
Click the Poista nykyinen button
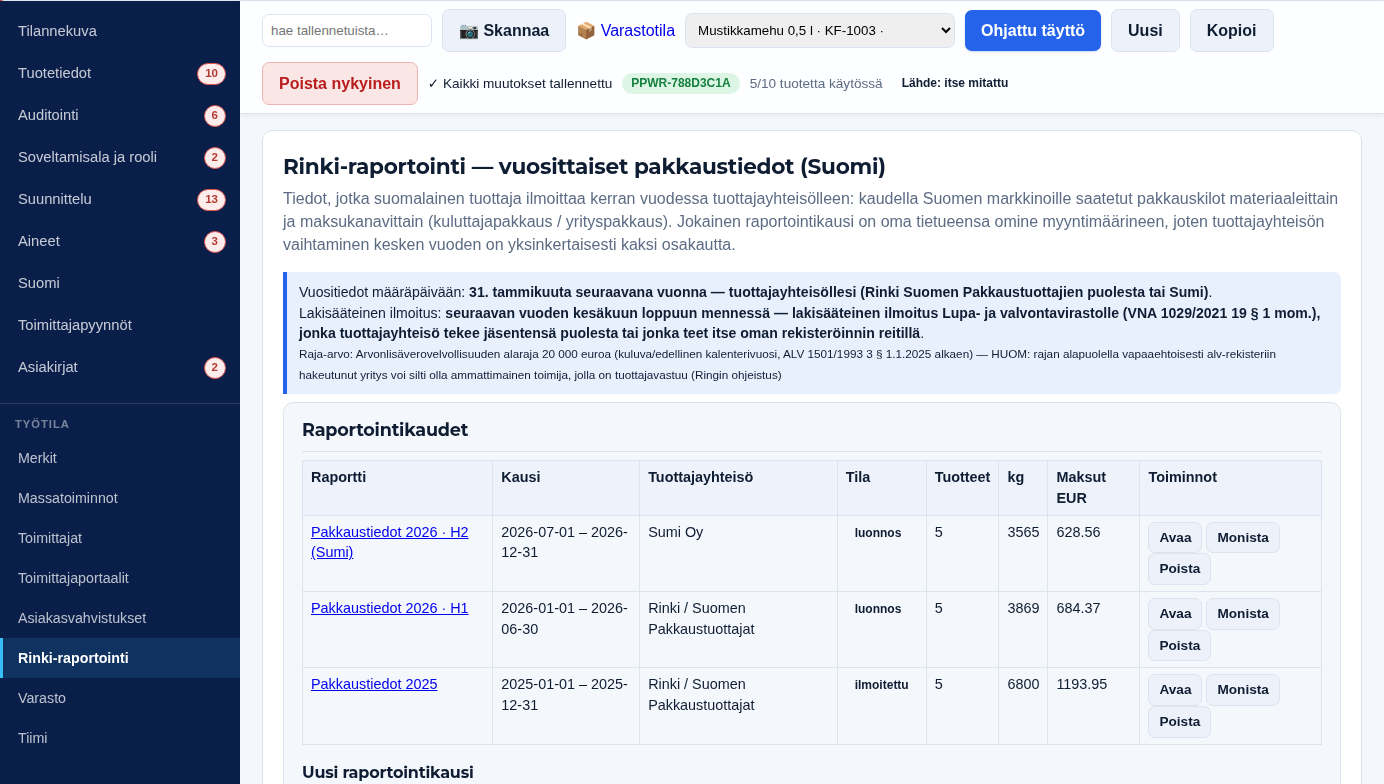point(340,83)
